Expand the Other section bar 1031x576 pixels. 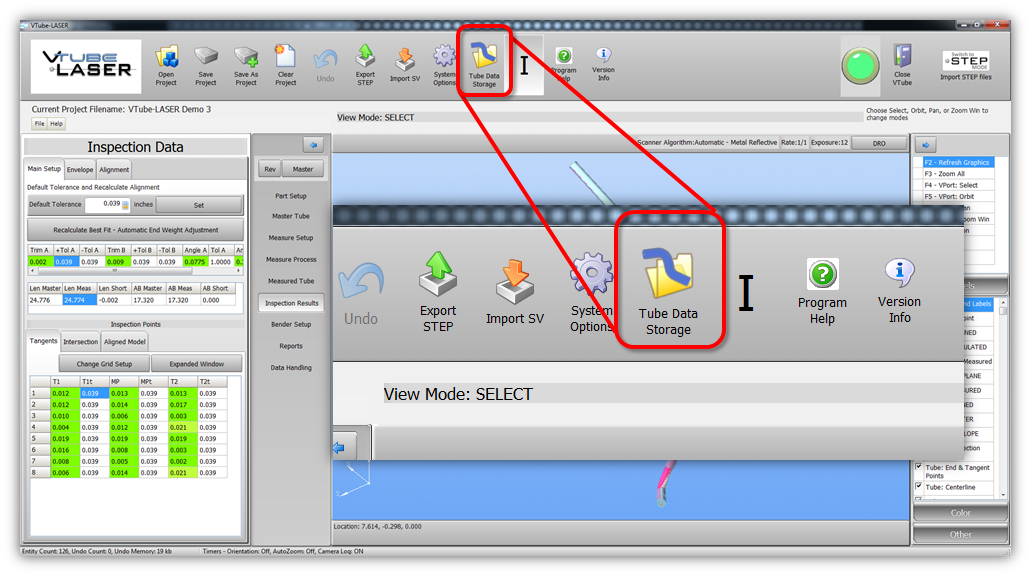coord(960,534)
